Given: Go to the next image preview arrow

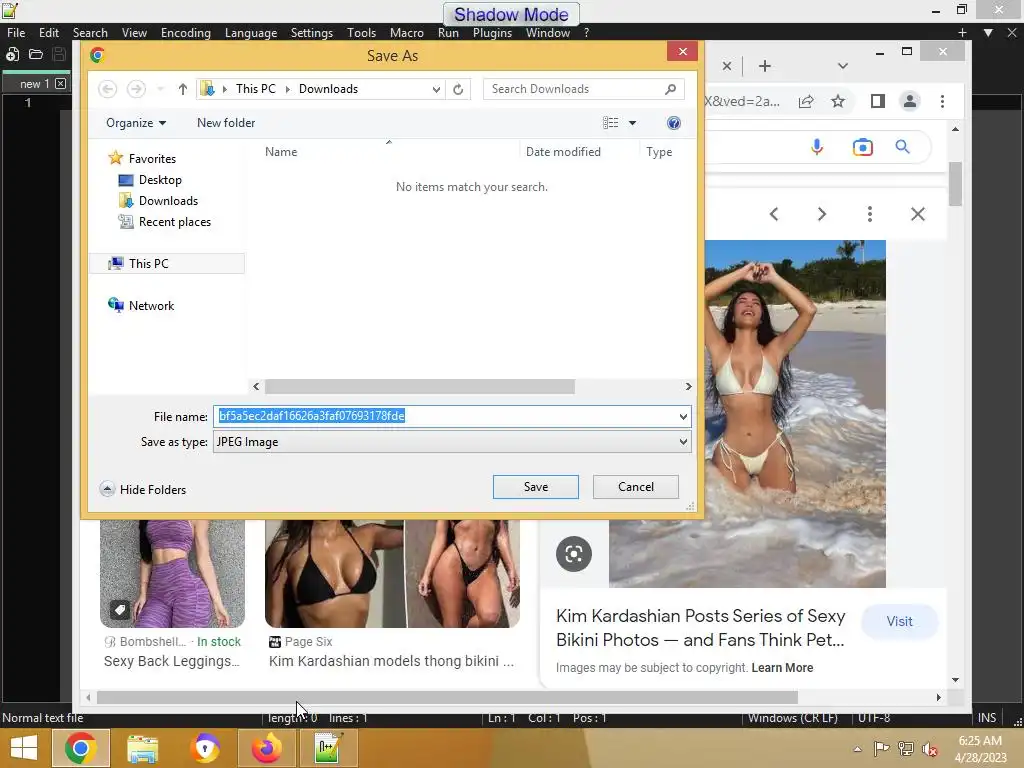Looking at the screenshot, I should click(822, 214).
